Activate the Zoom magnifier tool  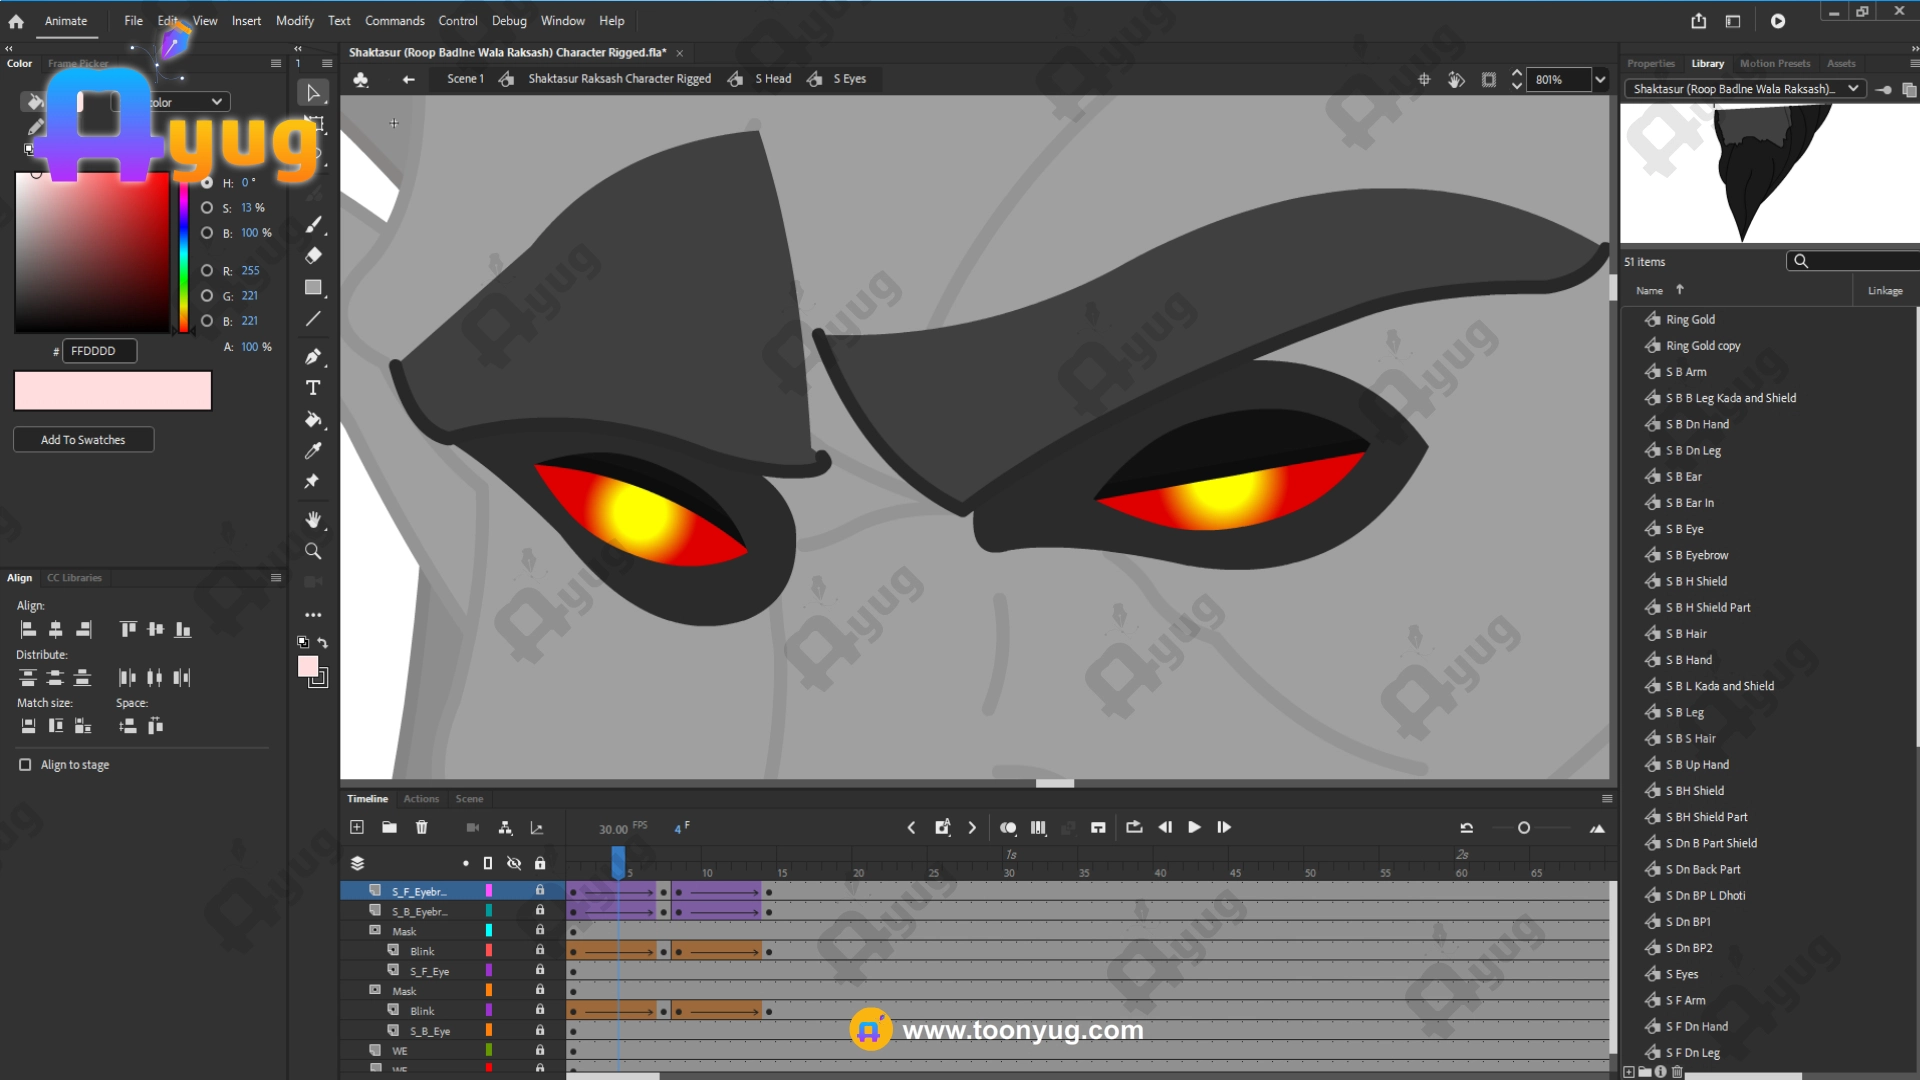(313, 552)
